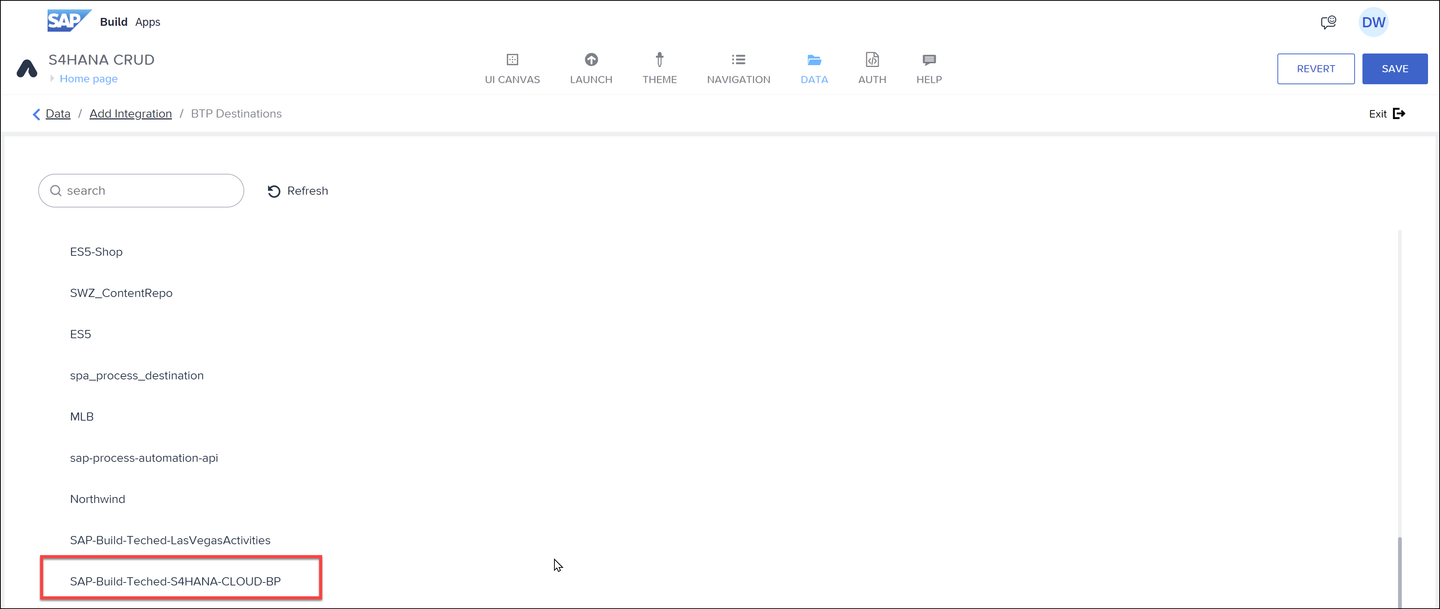1440x609 pixels.
Task: Open the Navigation tab
Action: coord(738,69)
